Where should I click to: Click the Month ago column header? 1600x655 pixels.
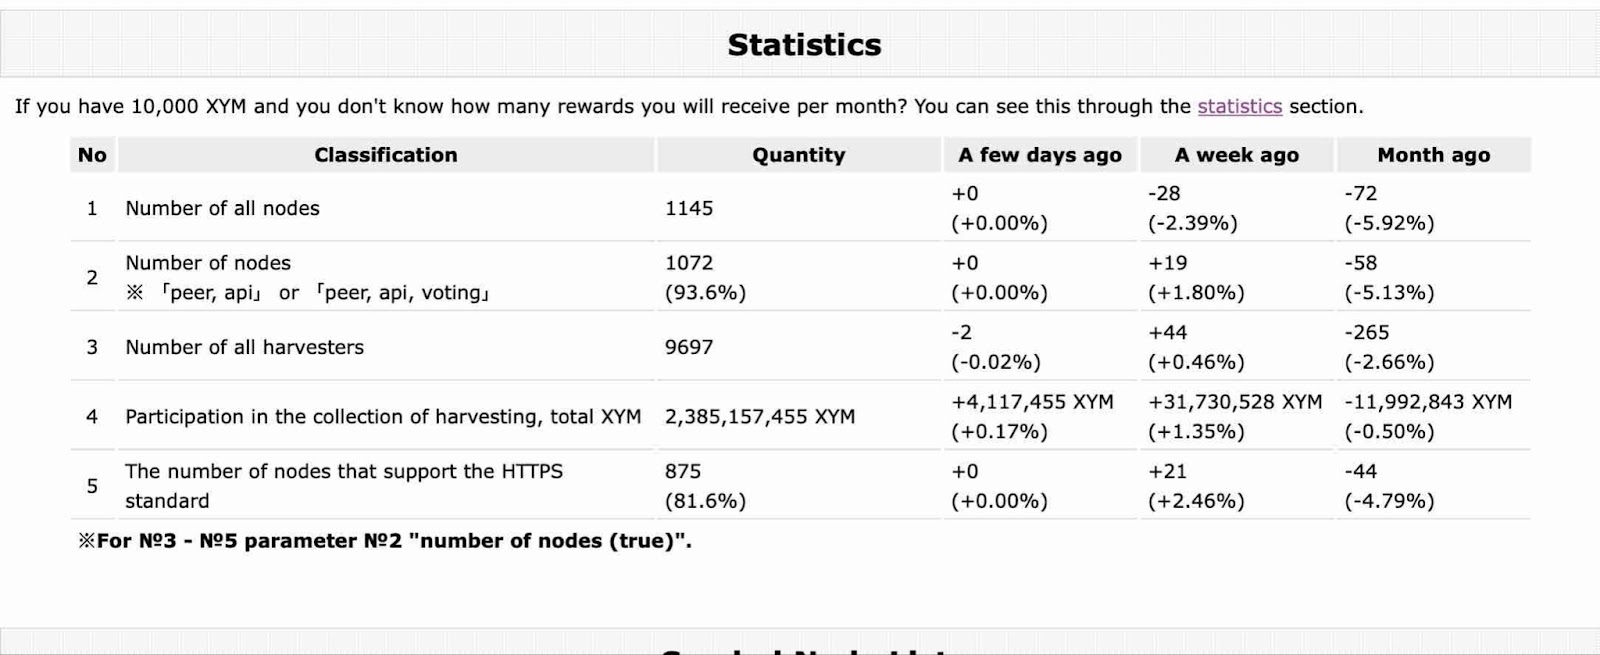[1434, 155]
